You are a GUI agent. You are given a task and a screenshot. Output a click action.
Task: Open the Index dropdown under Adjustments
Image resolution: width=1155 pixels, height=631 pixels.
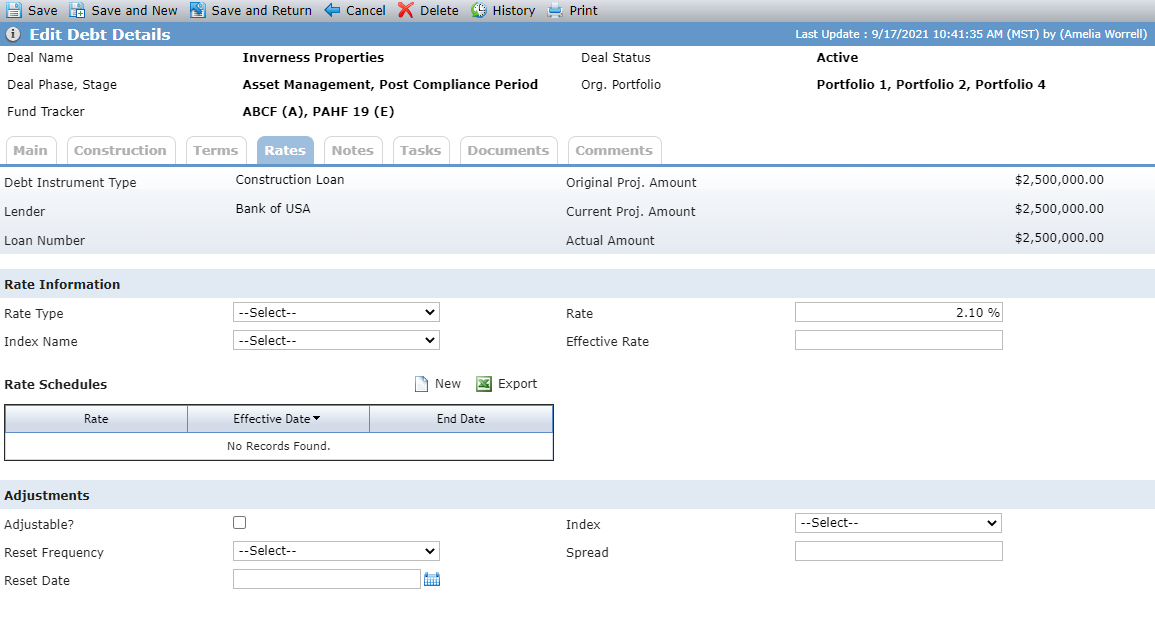pyautogui.click(x=898, y=523)
